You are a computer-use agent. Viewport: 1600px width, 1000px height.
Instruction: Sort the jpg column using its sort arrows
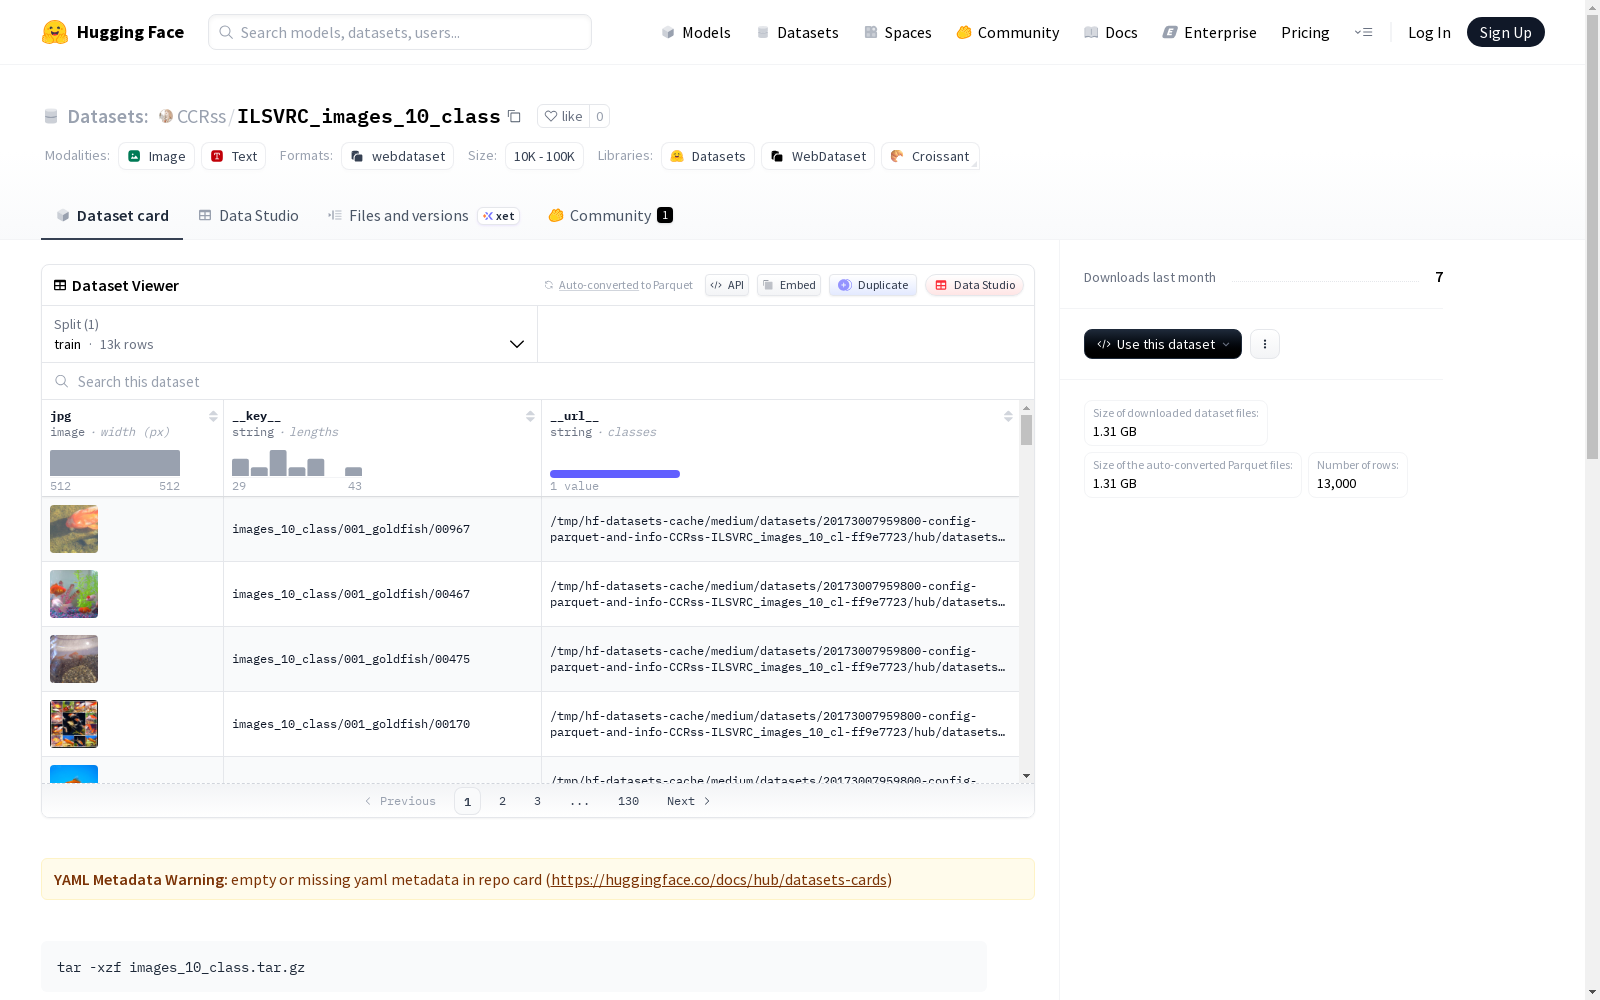(213, 416)
